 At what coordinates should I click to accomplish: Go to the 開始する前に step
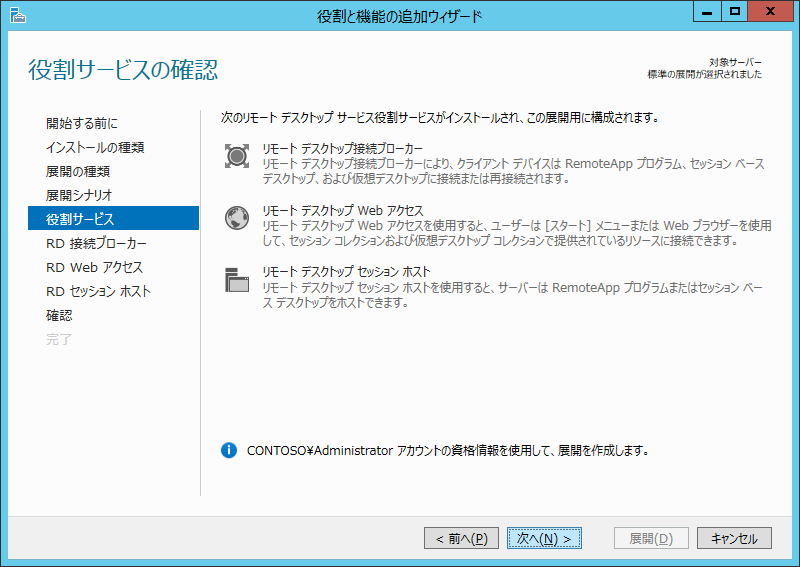coord(82,124)
